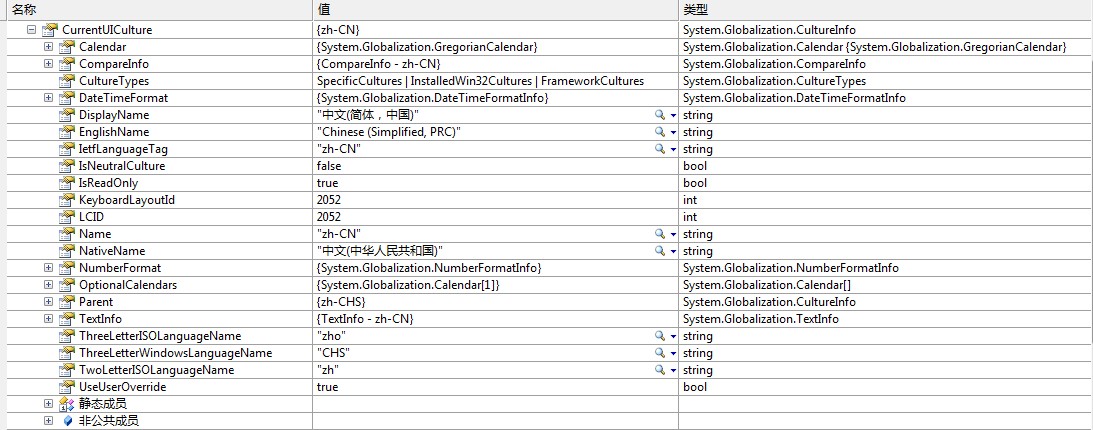Screen dimensions: 1093x430
Task: Select the IetfLanguageTag row name
Action: [x=123, y=149]
